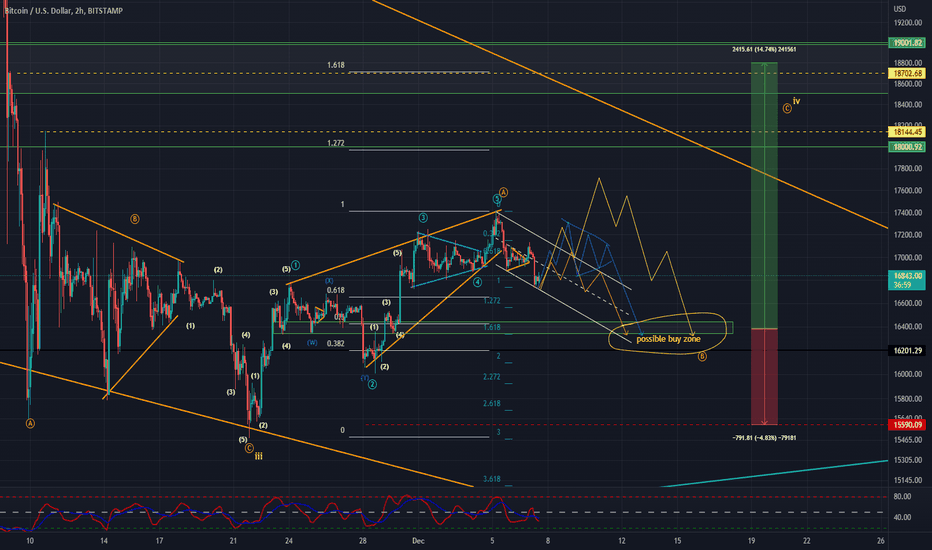Click date 26 on the time axis
The width and height of the screenshot is (932, 550).
click(880, 540)
